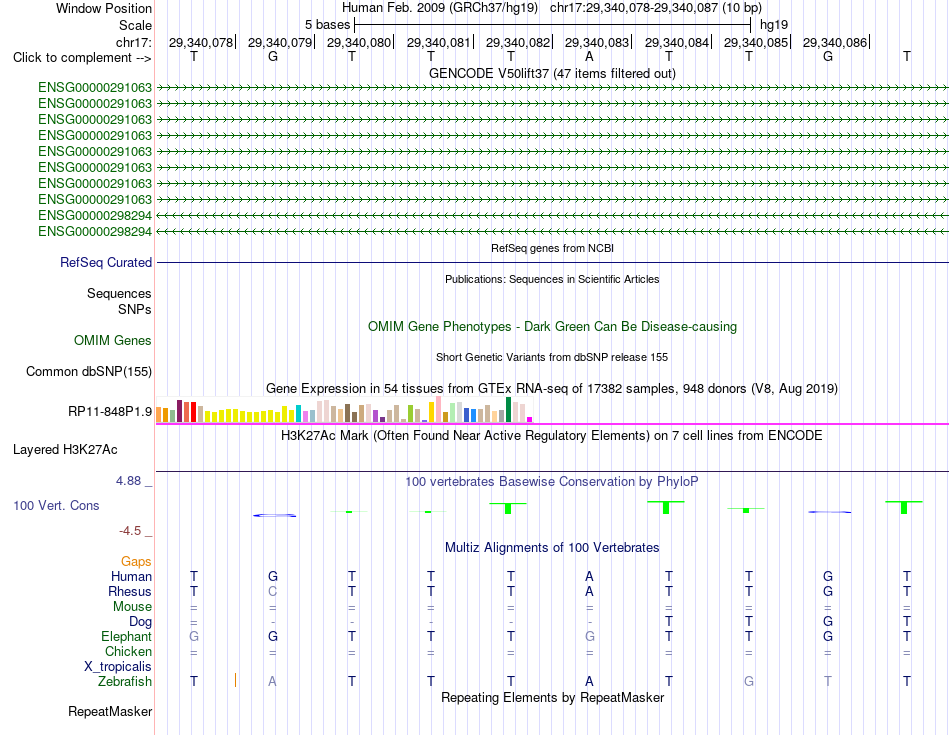The image size is (950, 735).
Task: Click the magenta RP11-848P1.9 gene line
Action: tap(552, 424)
